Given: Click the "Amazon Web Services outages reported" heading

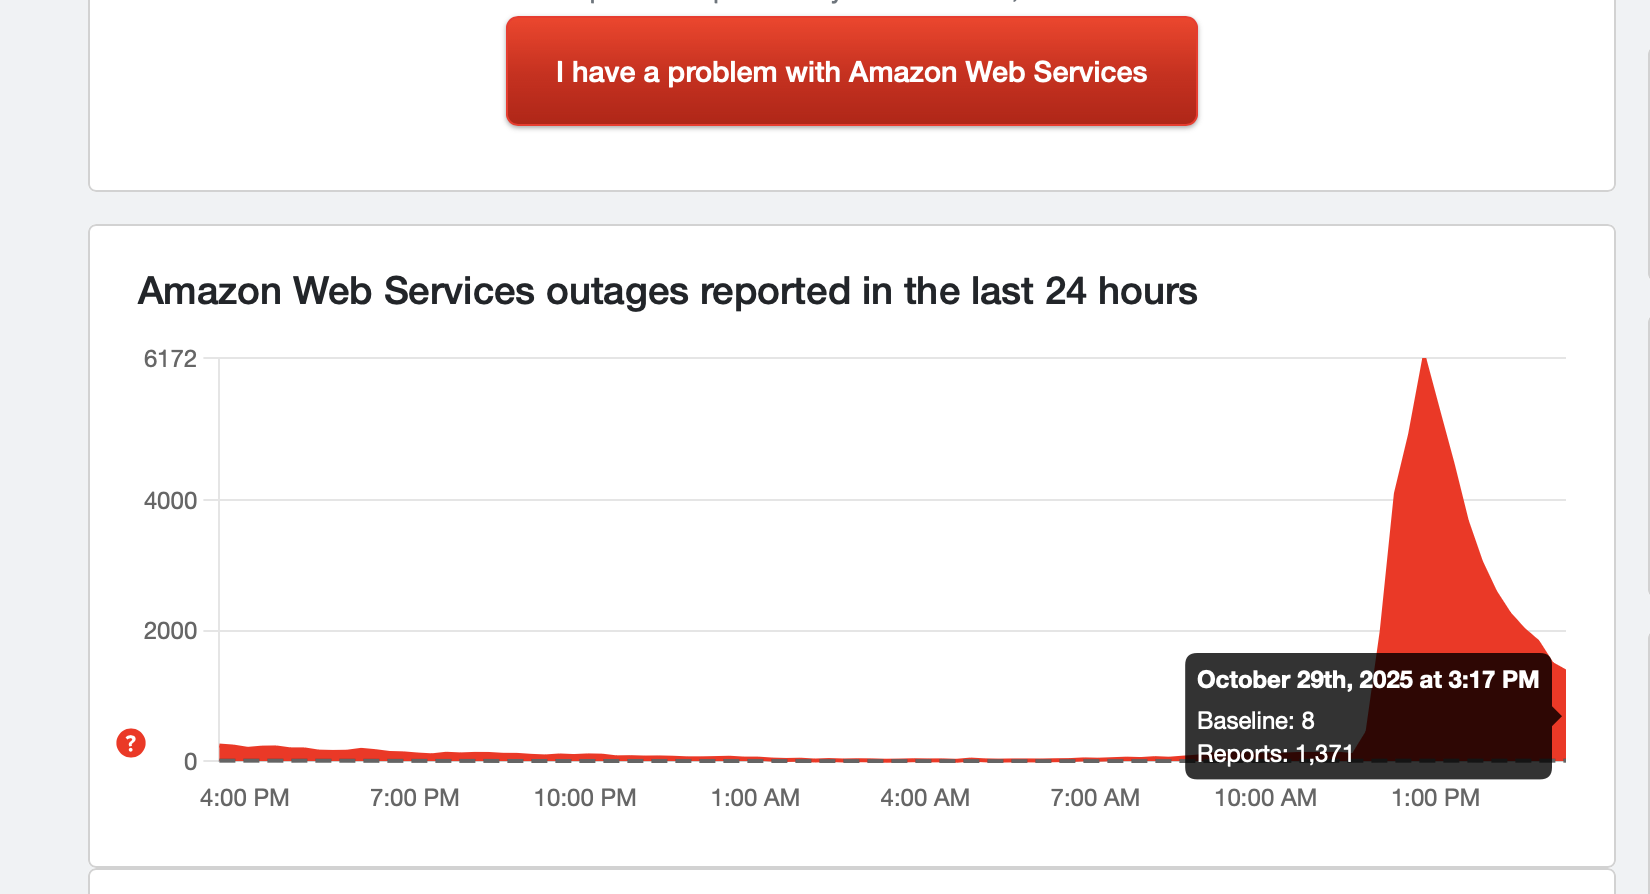Looking at the screenshot, I should 668,292.
